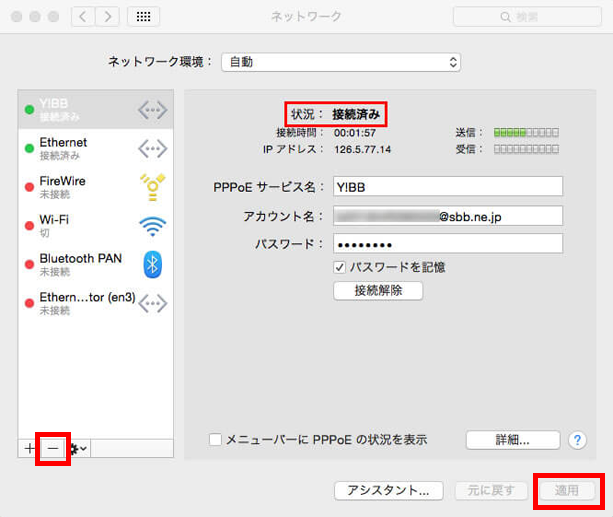
Task: Click green status dot next to Ethernet
Action: (29, 148)
